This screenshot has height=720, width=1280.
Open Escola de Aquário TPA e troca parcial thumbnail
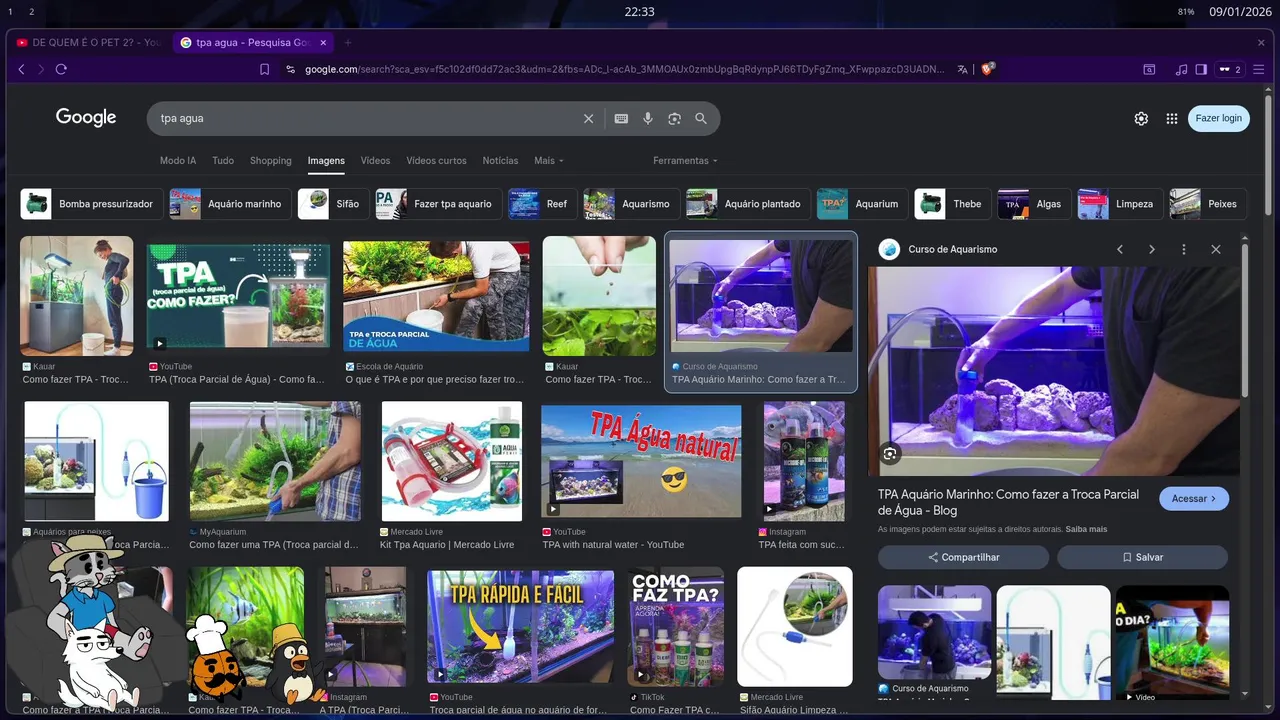click(x=436, y=296)
